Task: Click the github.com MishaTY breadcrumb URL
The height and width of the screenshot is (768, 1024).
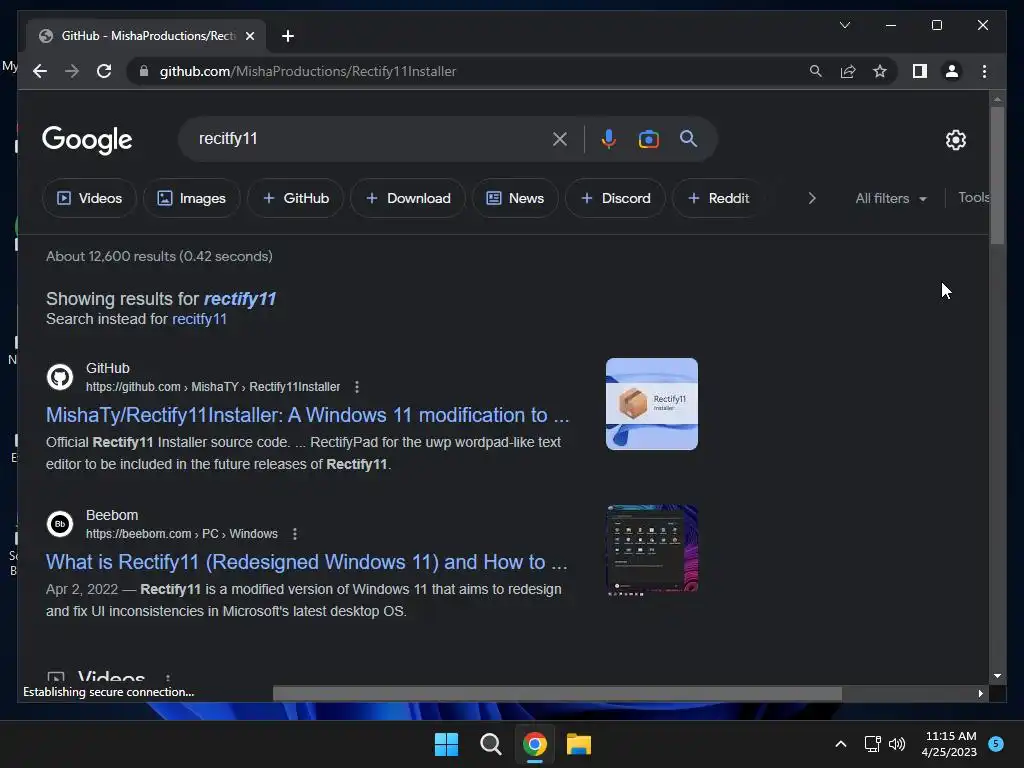Action: click(213, 387)
